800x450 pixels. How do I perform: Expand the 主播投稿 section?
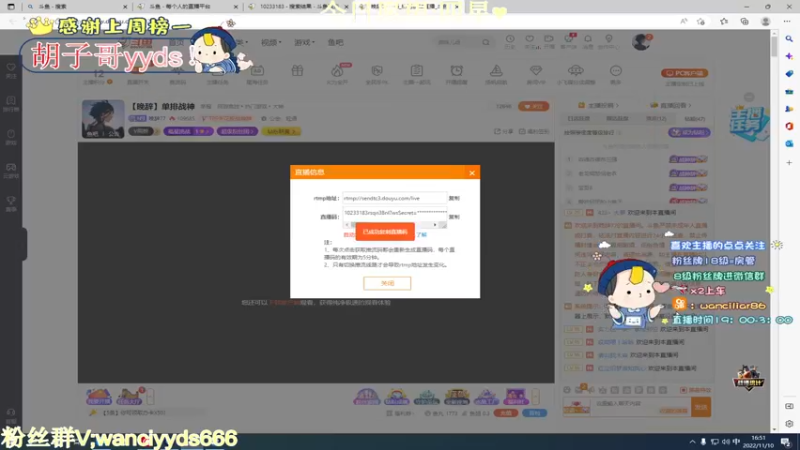(x=598, y=106)
